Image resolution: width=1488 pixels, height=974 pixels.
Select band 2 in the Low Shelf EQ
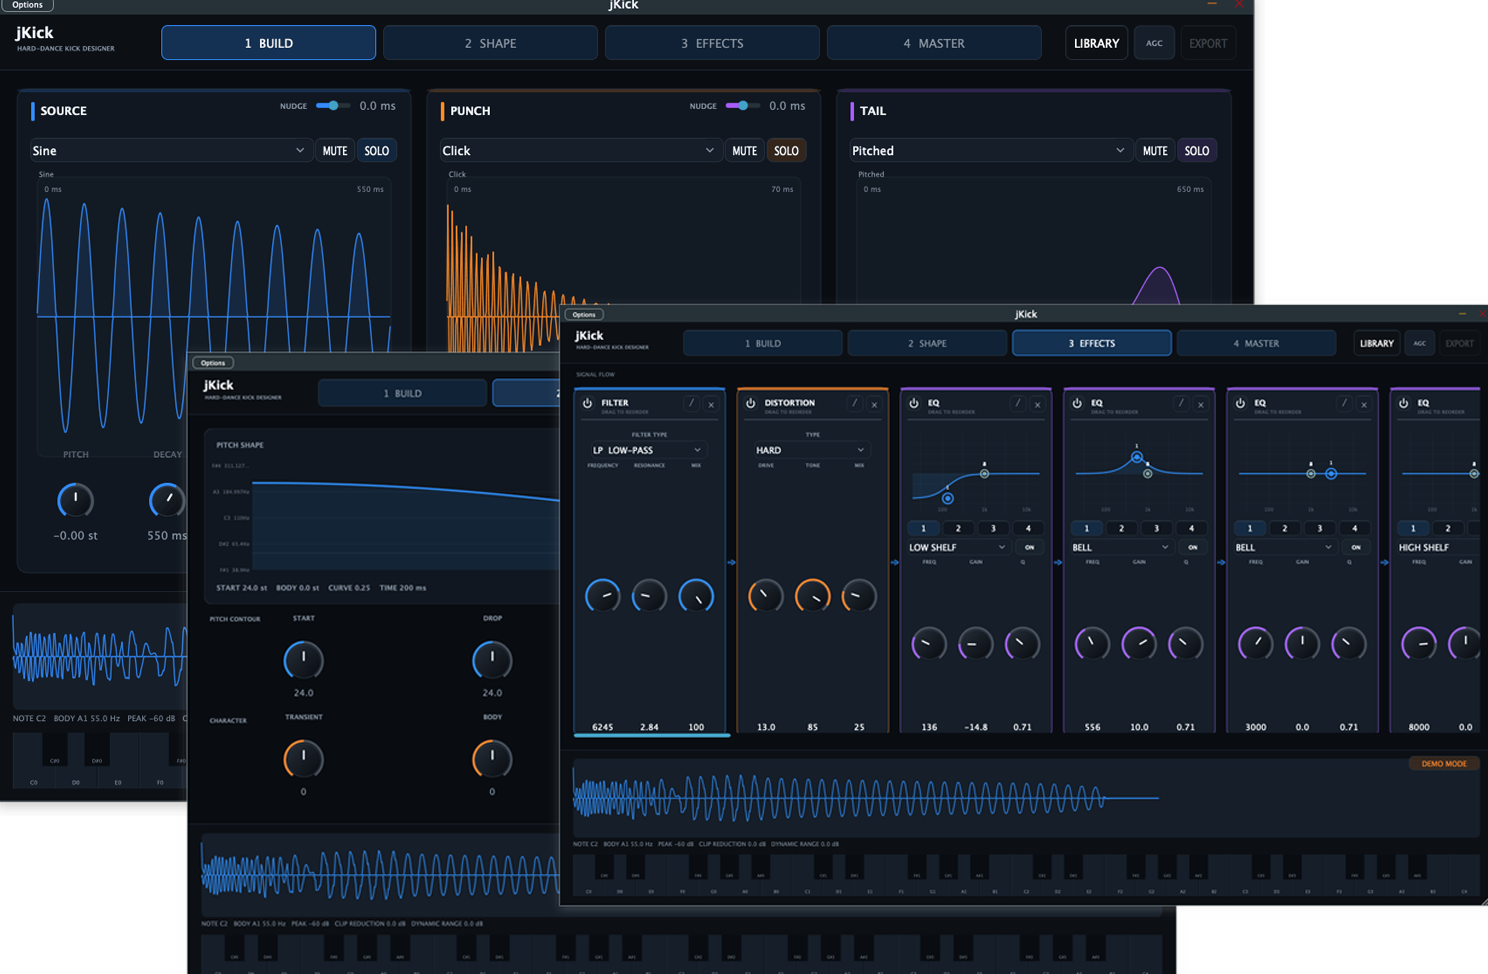click(x=958, y=528)
